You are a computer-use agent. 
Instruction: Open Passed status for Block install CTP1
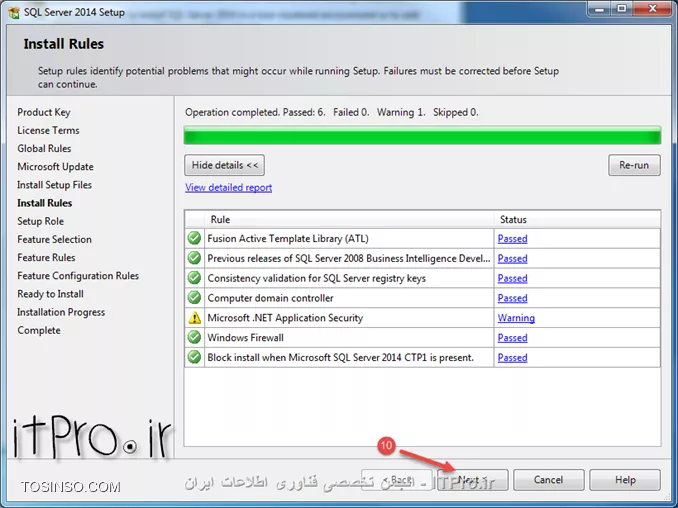pos(512,358)
